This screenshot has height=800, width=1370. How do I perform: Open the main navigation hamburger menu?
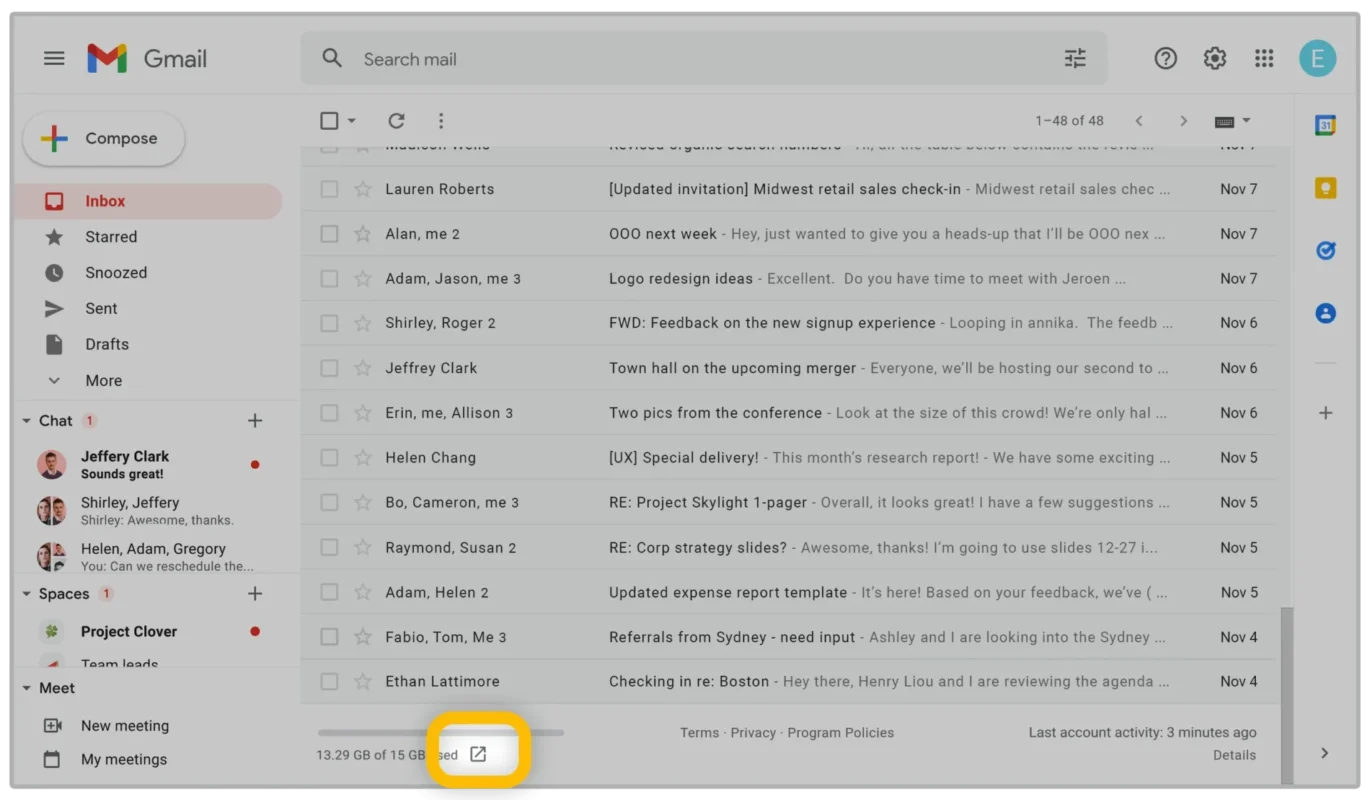click(x=54, y=58)
